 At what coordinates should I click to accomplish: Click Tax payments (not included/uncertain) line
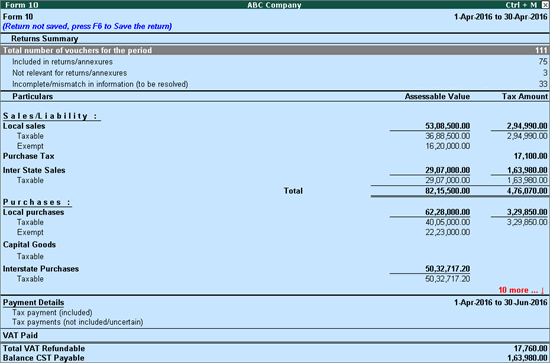(78, 322)
